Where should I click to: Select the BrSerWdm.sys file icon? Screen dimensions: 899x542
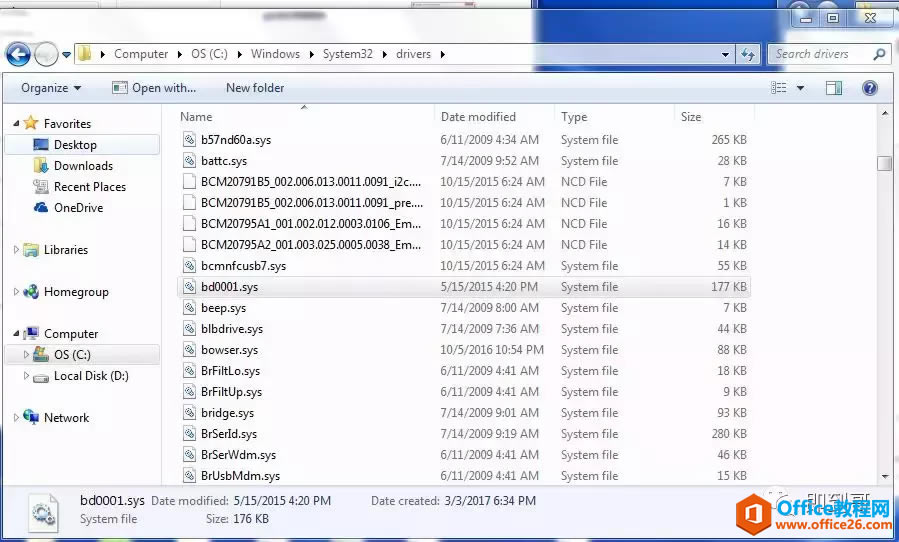(x=190, y=455)
